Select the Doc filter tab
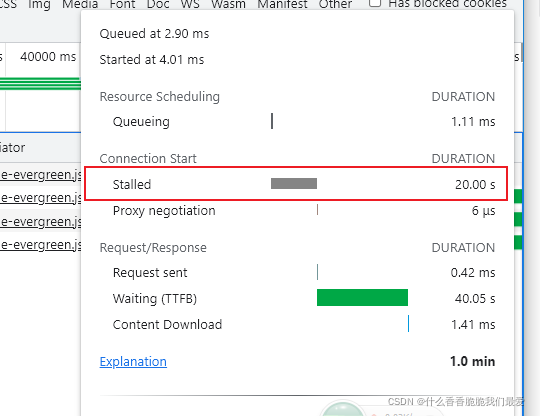This screenshot has width=540, height=416. [x=158, y=4]
